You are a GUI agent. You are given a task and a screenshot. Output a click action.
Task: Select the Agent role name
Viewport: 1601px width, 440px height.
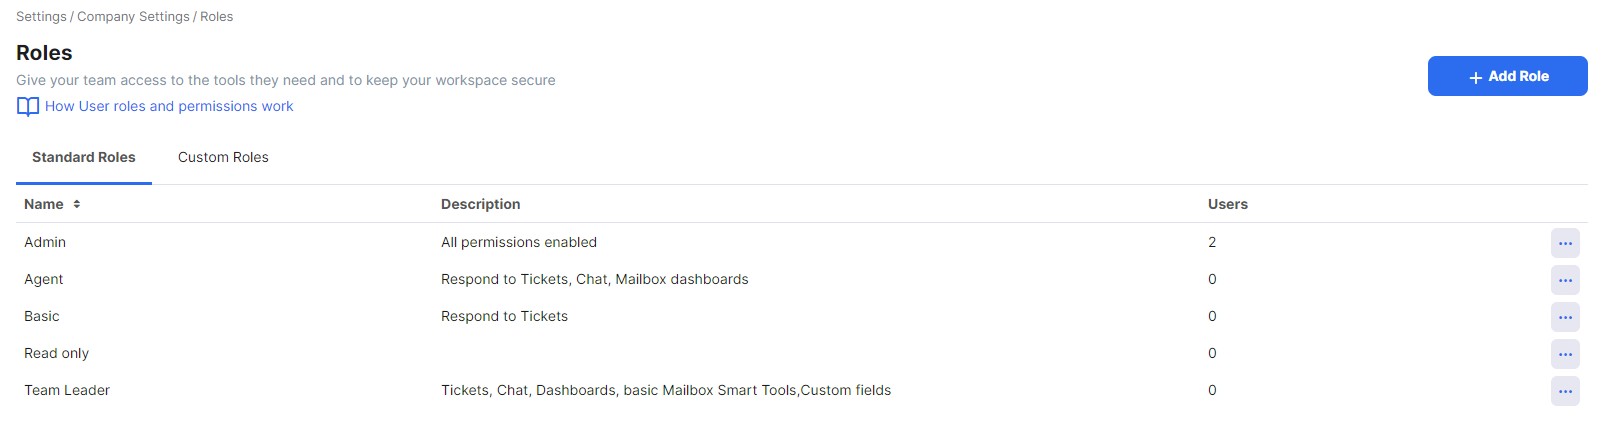point(44,279)
